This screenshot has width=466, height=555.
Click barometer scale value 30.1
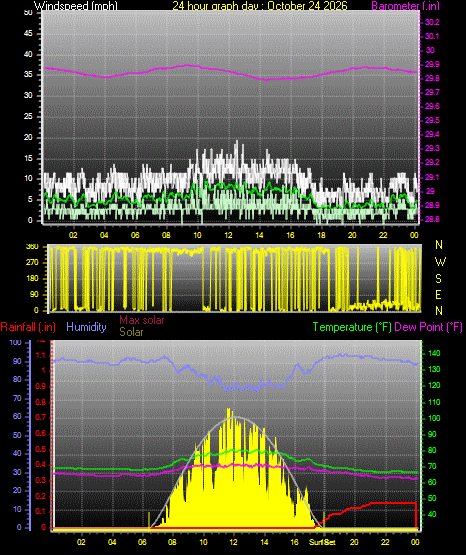tap(432, 36)
